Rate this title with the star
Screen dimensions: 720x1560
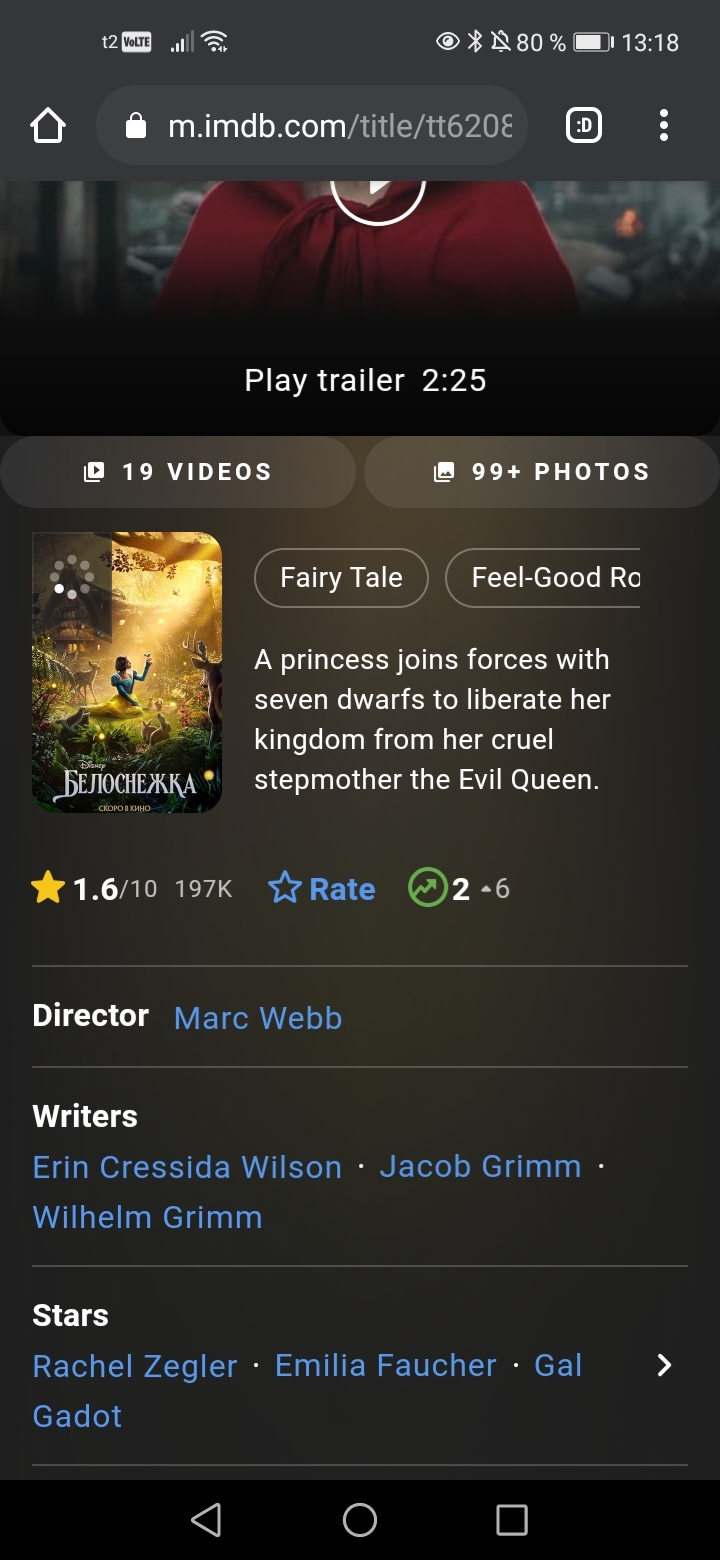tap(322, 888)
